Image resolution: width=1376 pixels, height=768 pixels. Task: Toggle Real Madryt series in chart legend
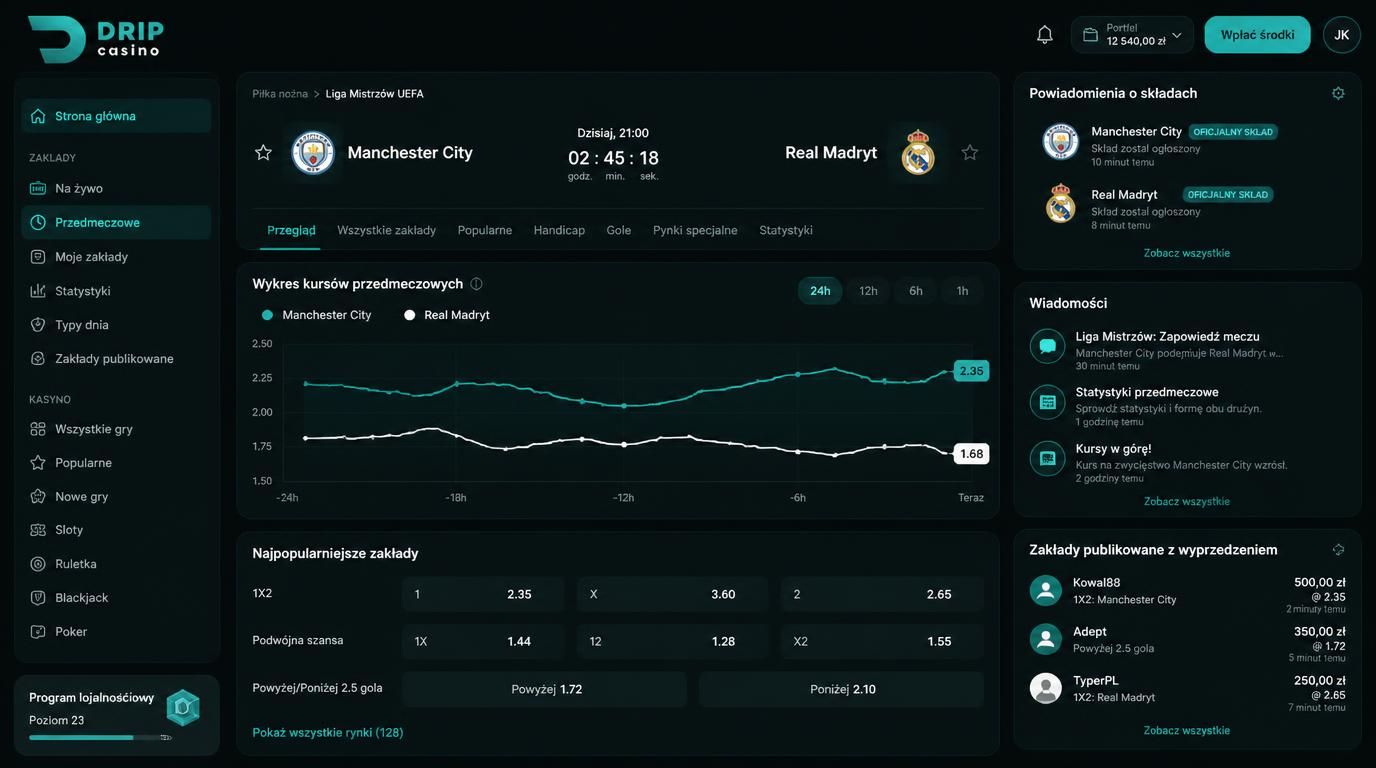447,315
